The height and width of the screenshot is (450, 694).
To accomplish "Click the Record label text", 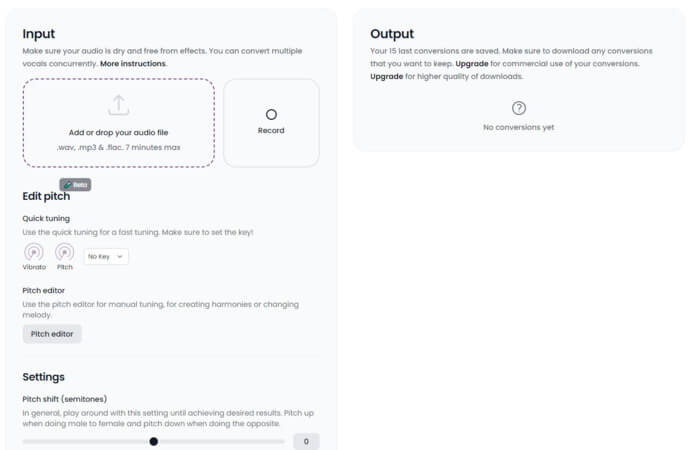I will click(271, 130).
